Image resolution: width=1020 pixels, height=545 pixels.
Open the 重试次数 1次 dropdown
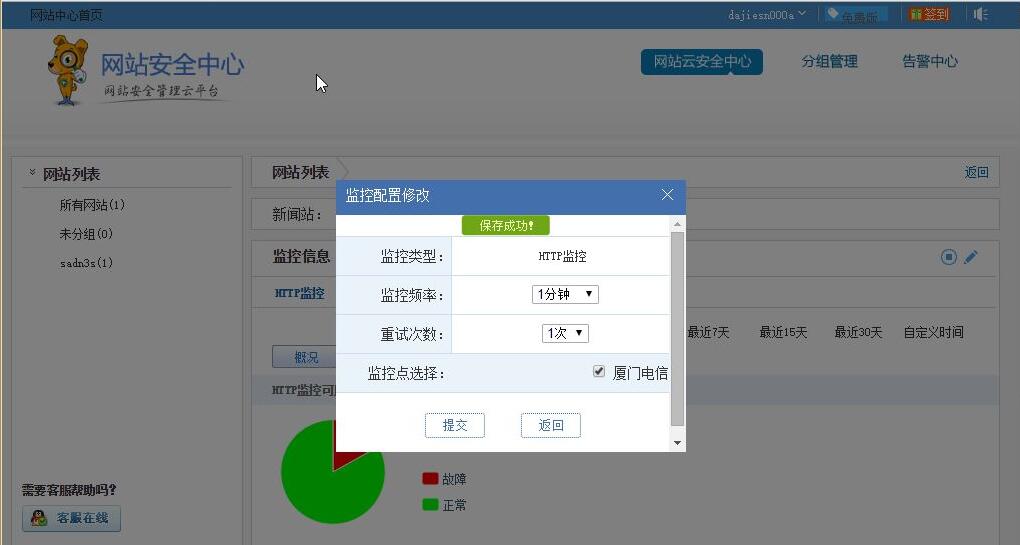pyautogui.click(x=565, y=333)
